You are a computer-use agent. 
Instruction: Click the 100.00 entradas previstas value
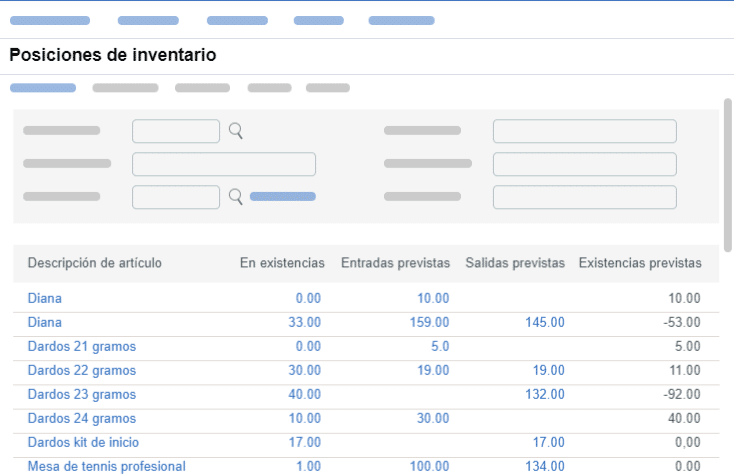(x=430, y=466)
